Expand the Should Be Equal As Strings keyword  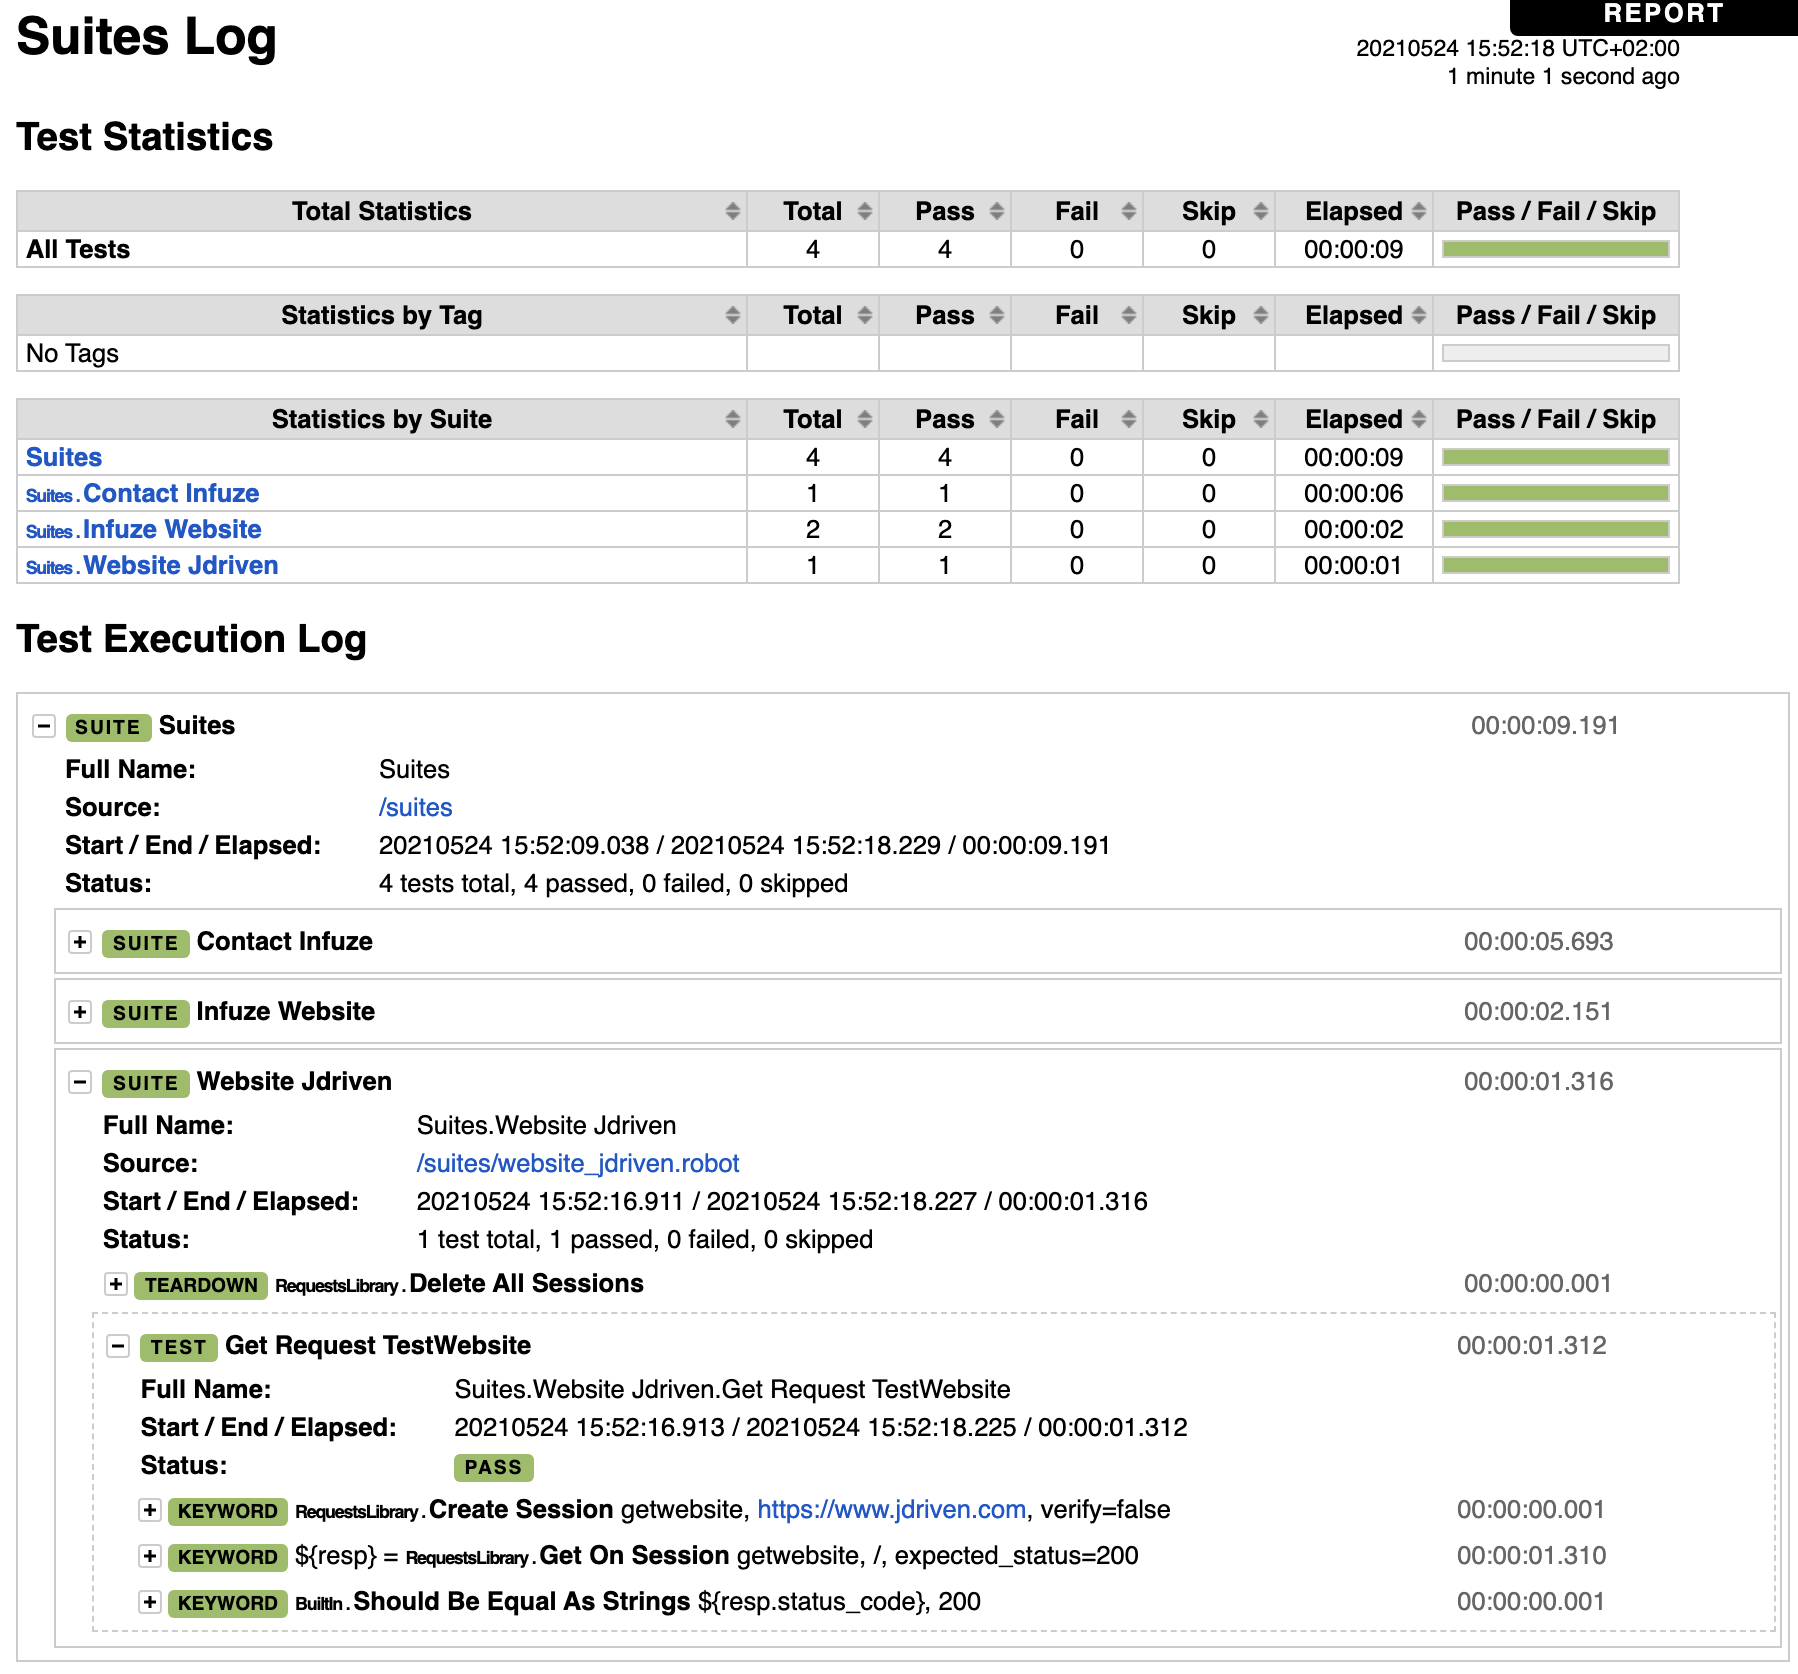pos(150,1602)
